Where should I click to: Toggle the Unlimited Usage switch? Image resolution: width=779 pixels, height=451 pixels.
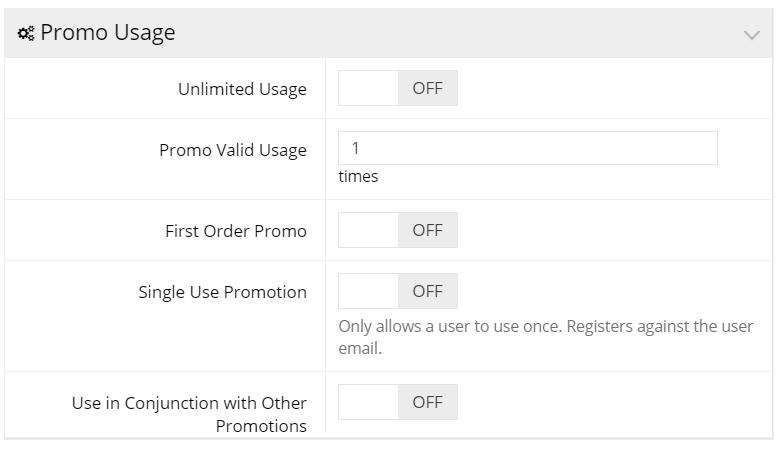click(398, 88)
